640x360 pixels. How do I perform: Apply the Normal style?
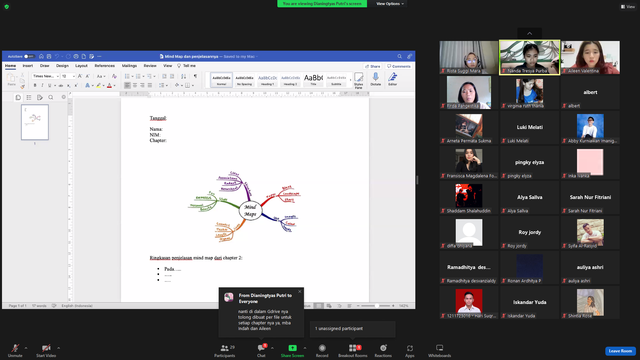(221, 80)
